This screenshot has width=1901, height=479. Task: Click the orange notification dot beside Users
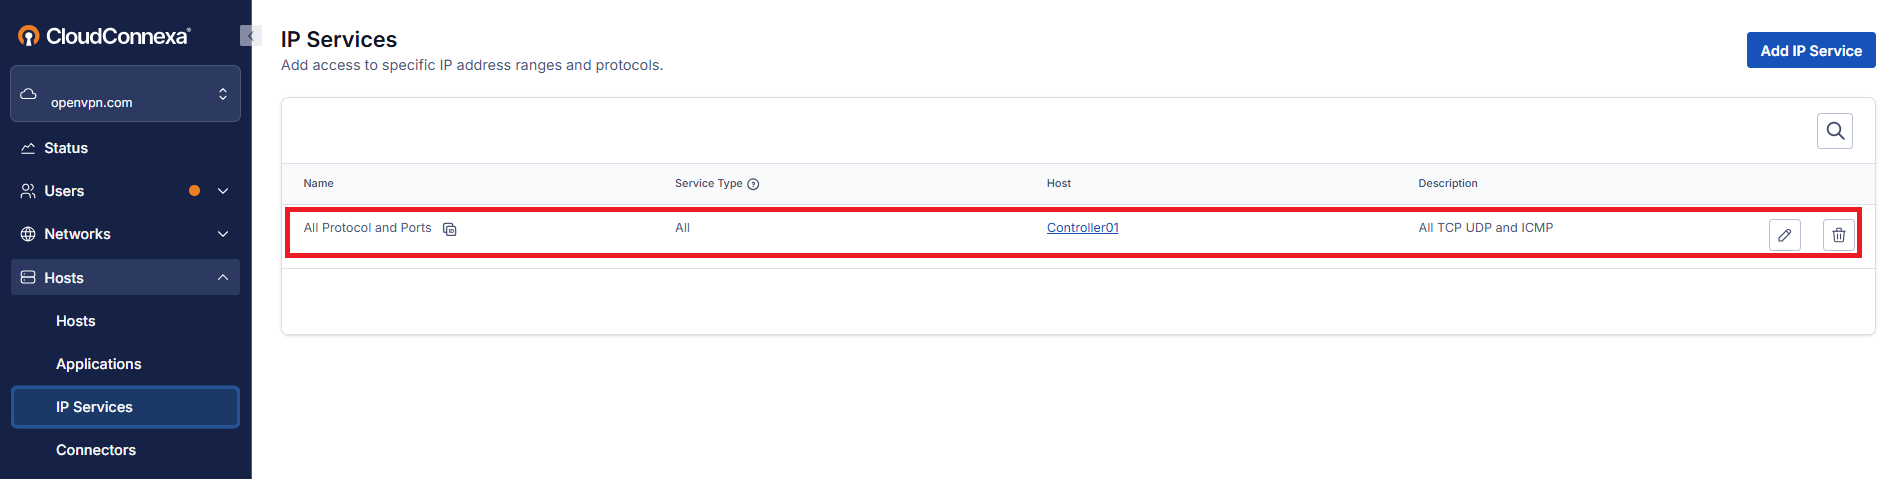click(194, 191)
